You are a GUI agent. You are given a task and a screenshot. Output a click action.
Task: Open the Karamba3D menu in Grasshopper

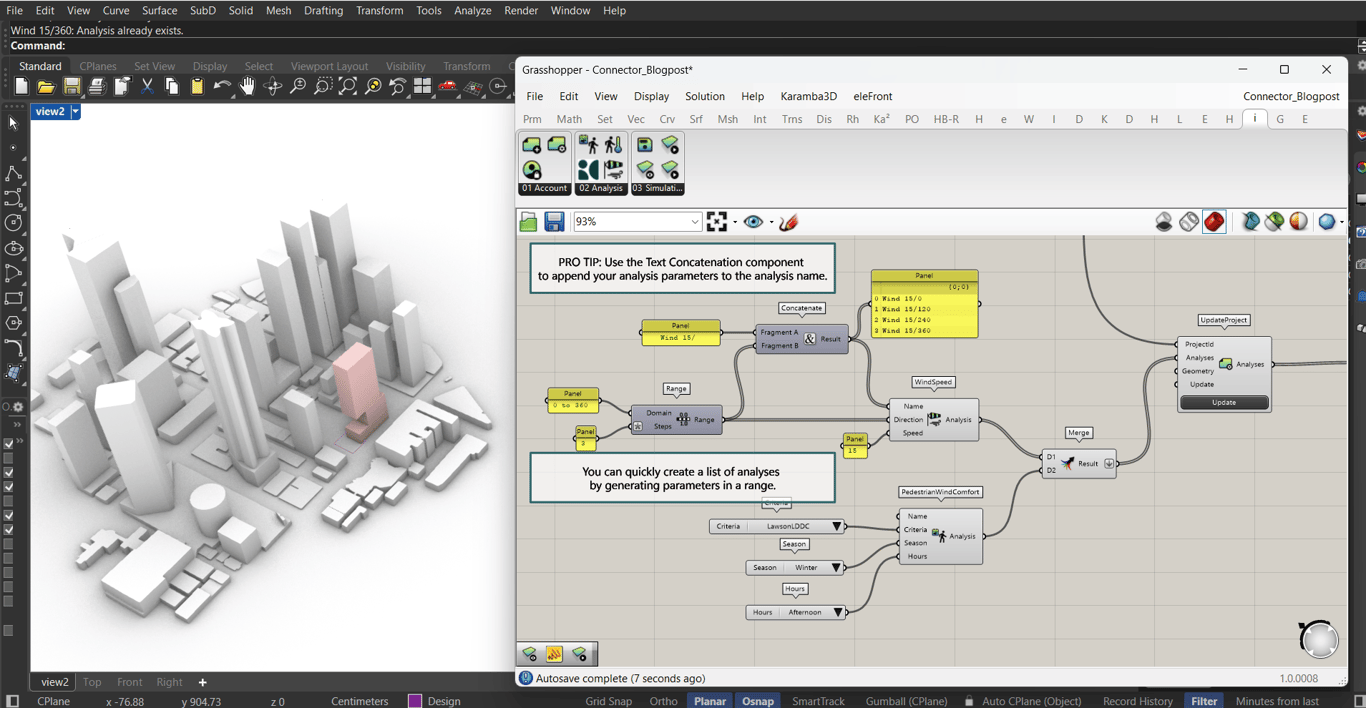[x=808, y=96]
